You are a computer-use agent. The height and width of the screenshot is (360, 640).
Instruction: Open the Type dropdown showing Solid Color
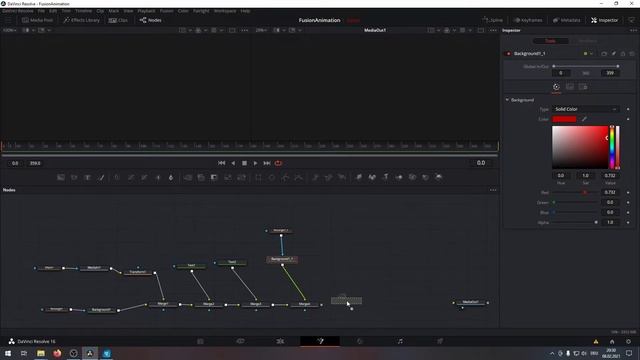586,109
